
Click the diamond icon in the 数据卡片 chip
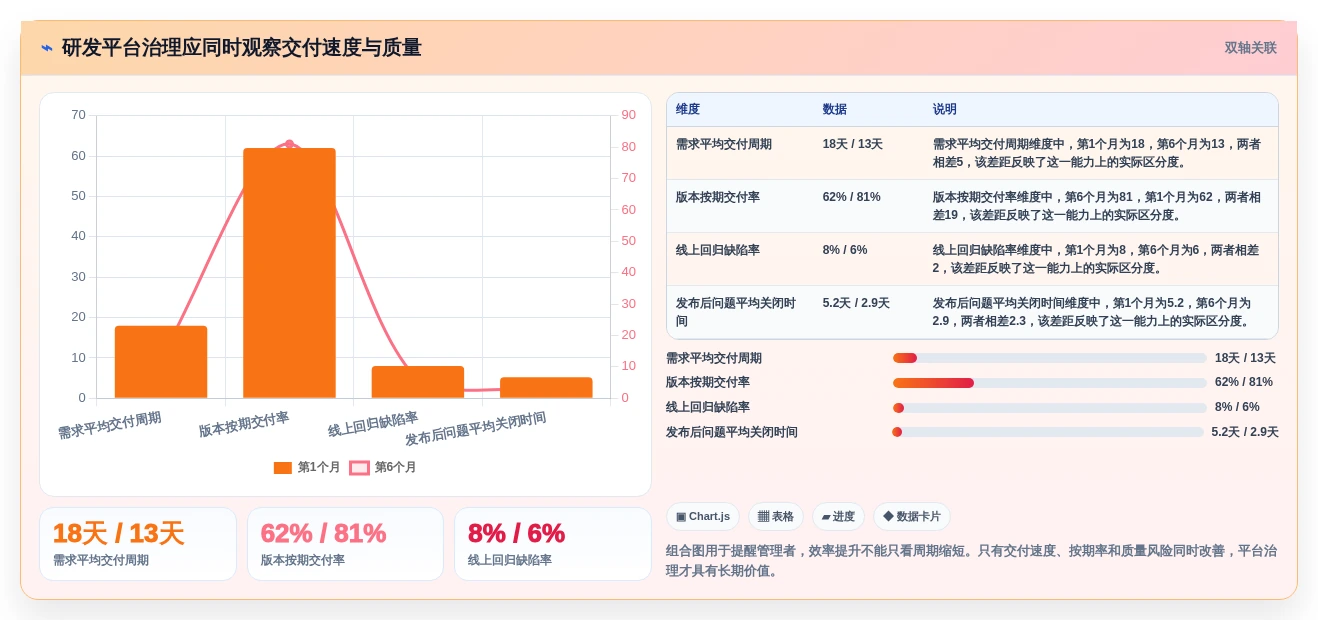point(888,517)
